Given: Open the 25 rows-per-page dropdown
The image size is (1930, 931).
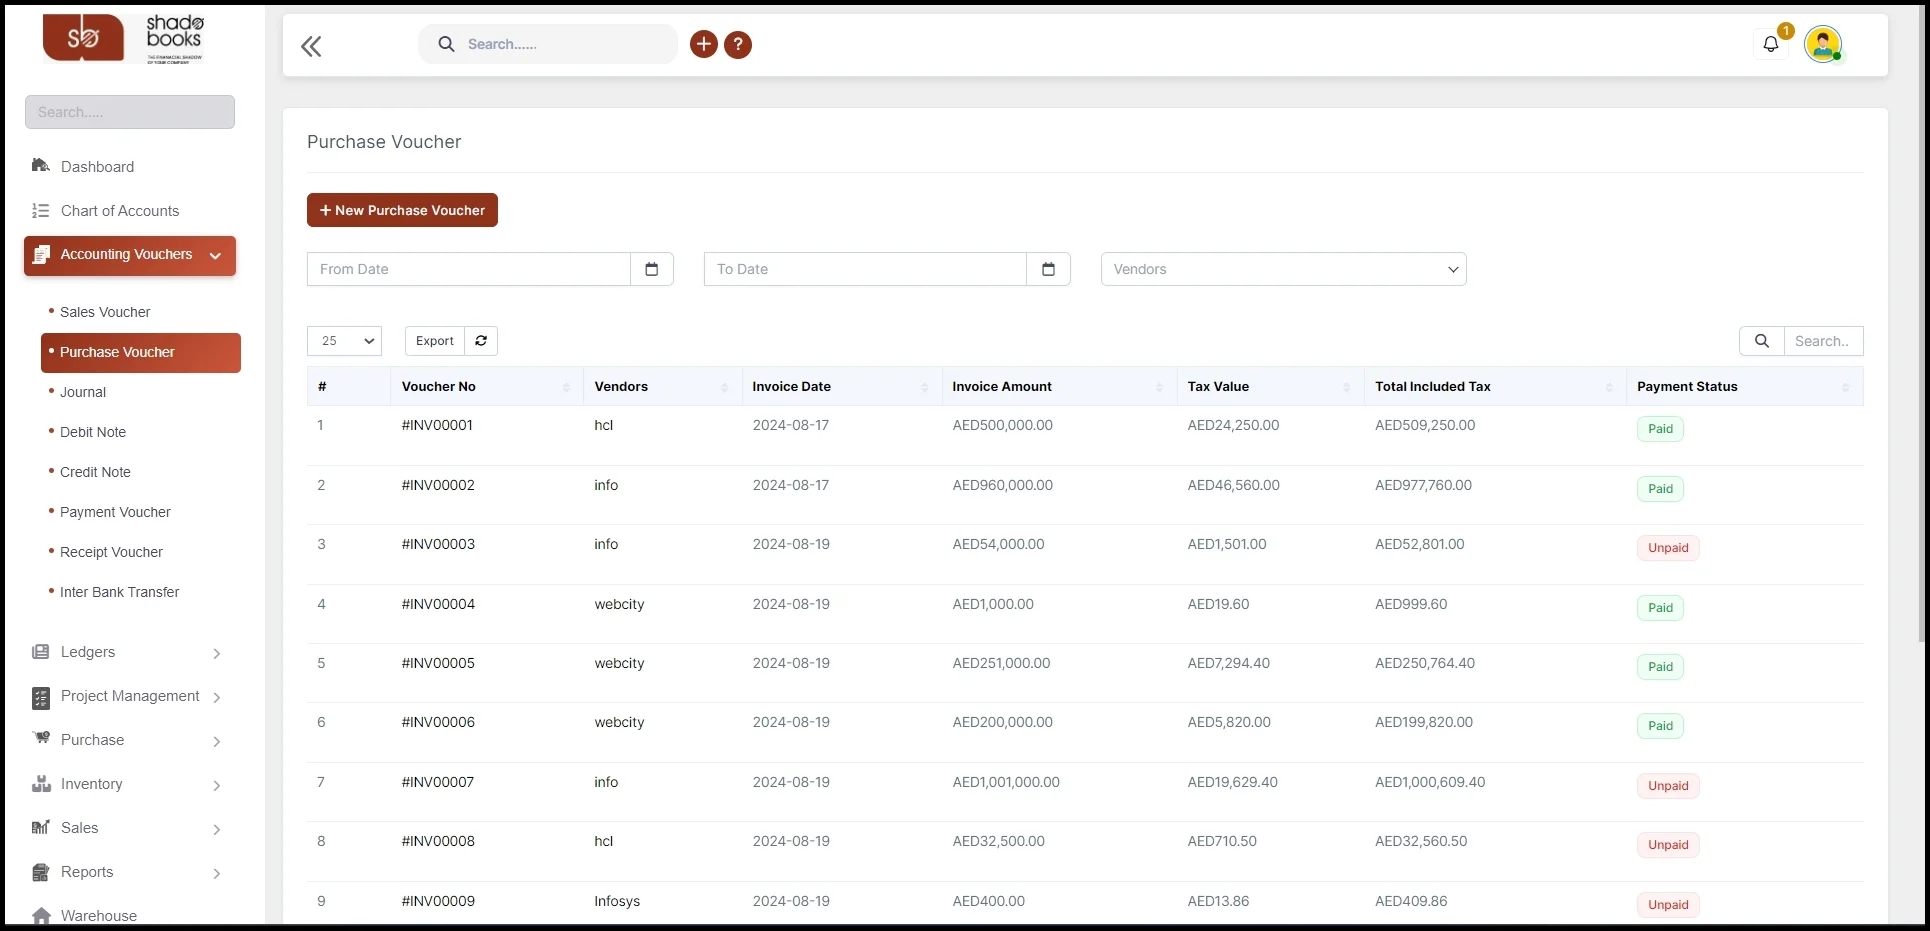Looking at the screenshot, I should pyautogui.click(x=344, y=341).
